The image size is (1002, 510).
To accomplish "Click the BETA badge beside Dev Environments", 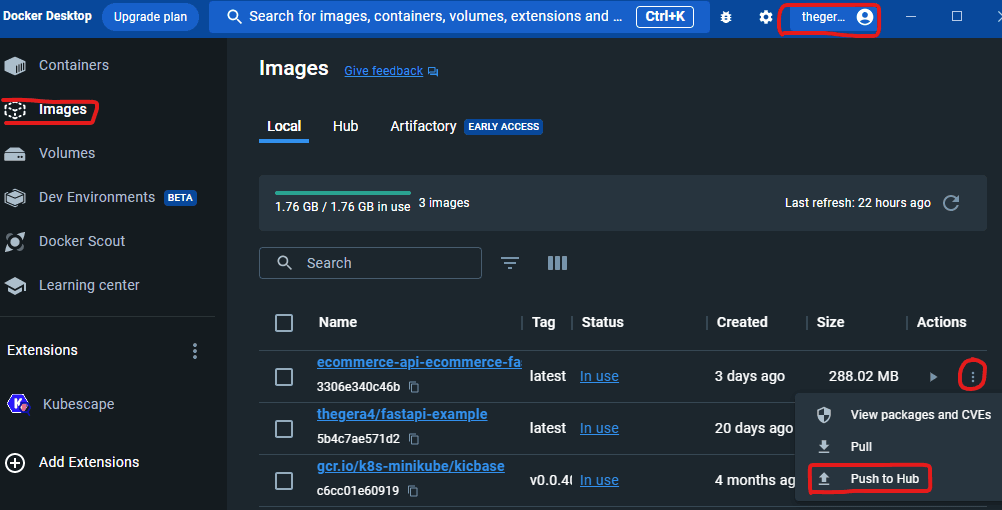I will coord(180,198).
